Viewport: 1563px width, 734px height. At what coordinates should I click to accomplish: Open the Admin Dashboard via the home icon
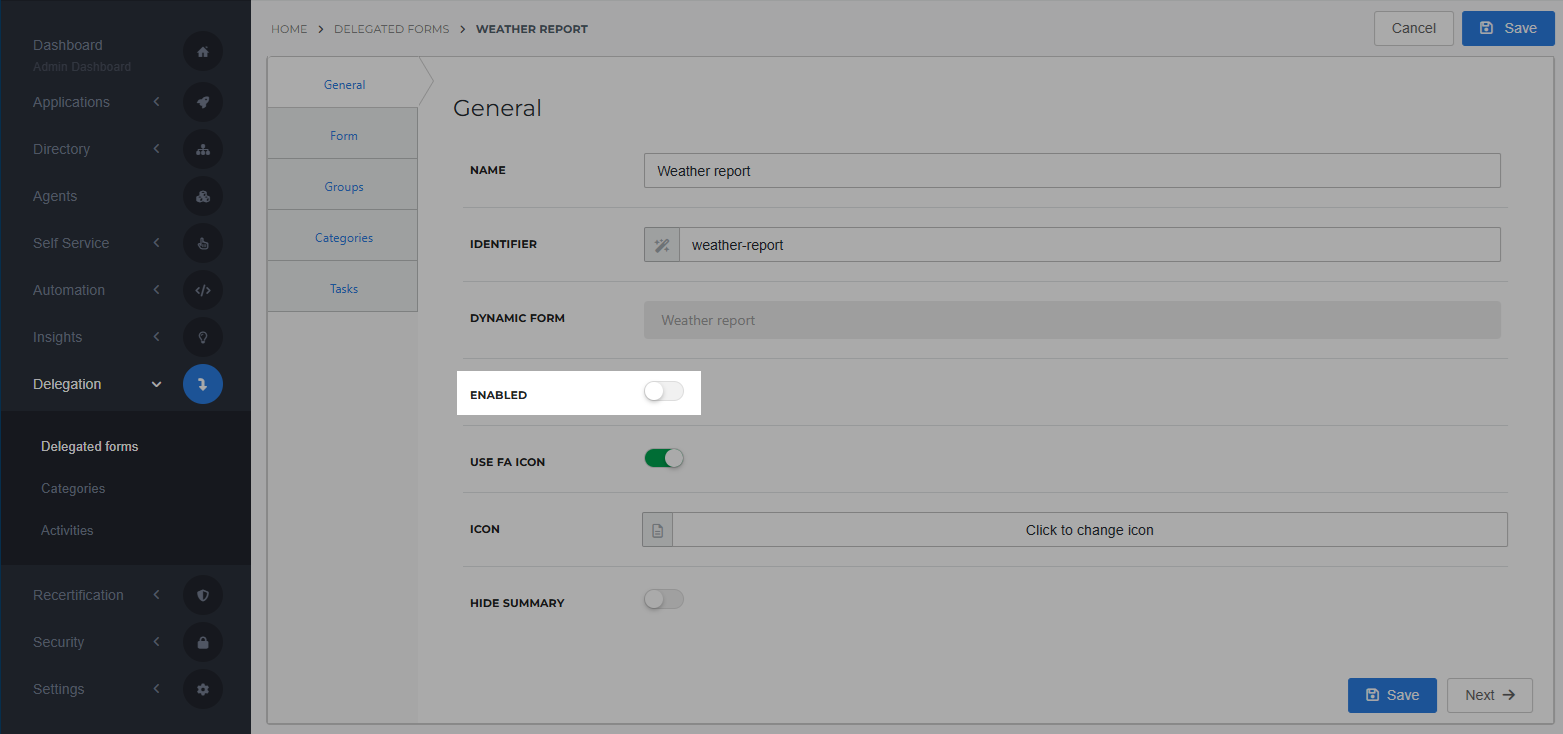[203, 51]
